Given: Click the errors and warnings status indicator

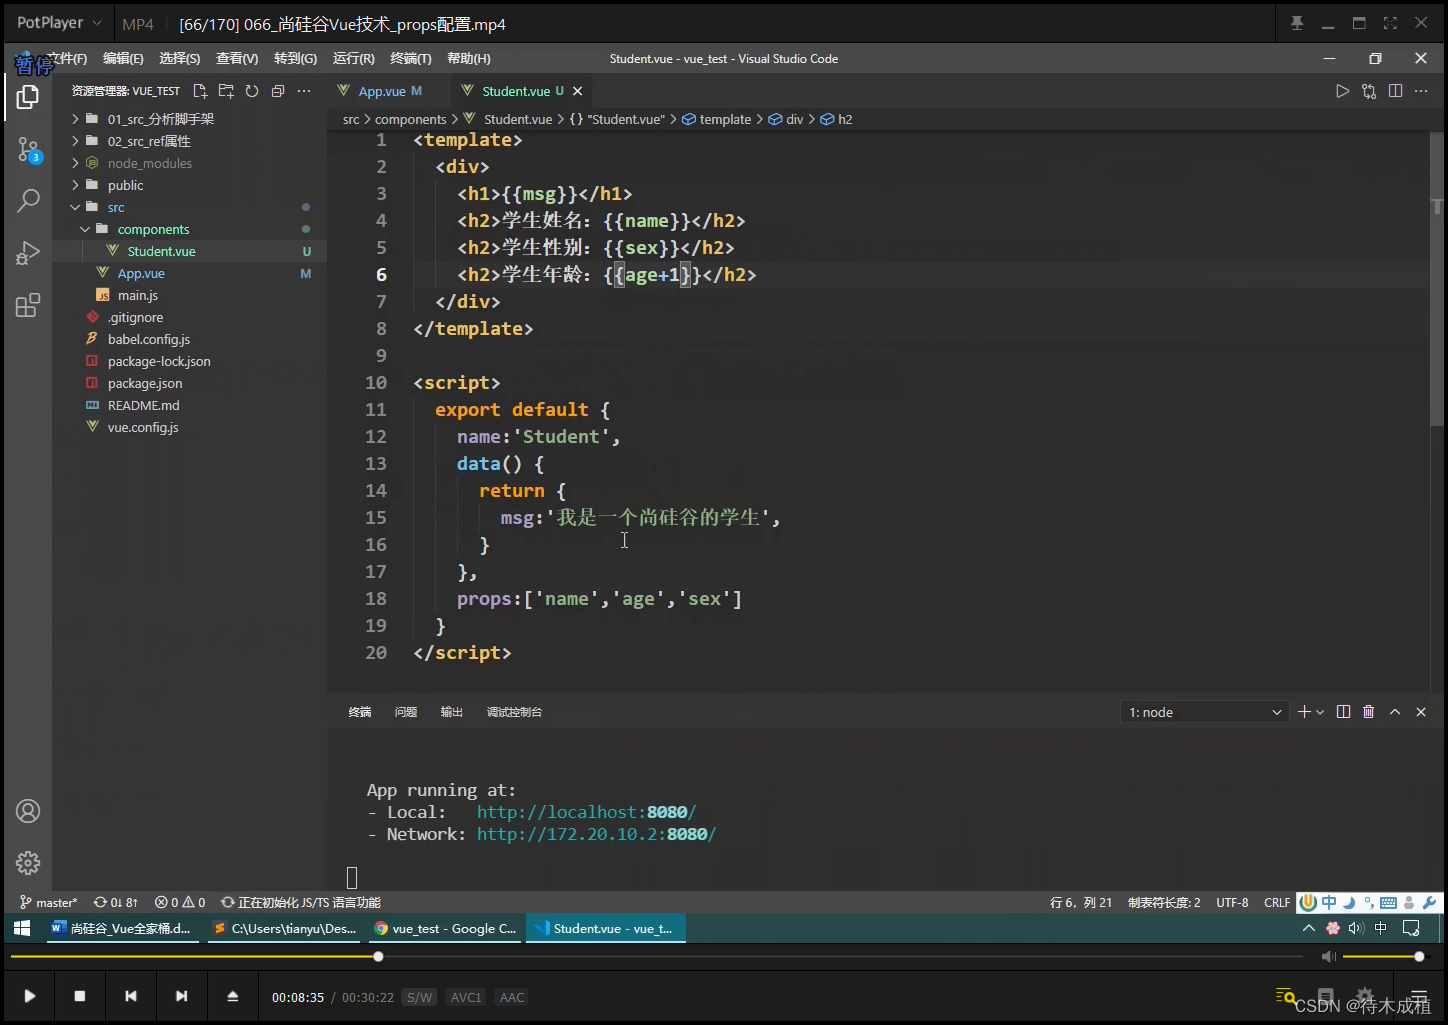Looking at the screenshot, I should pyautogui.click(x=180, y=902).
